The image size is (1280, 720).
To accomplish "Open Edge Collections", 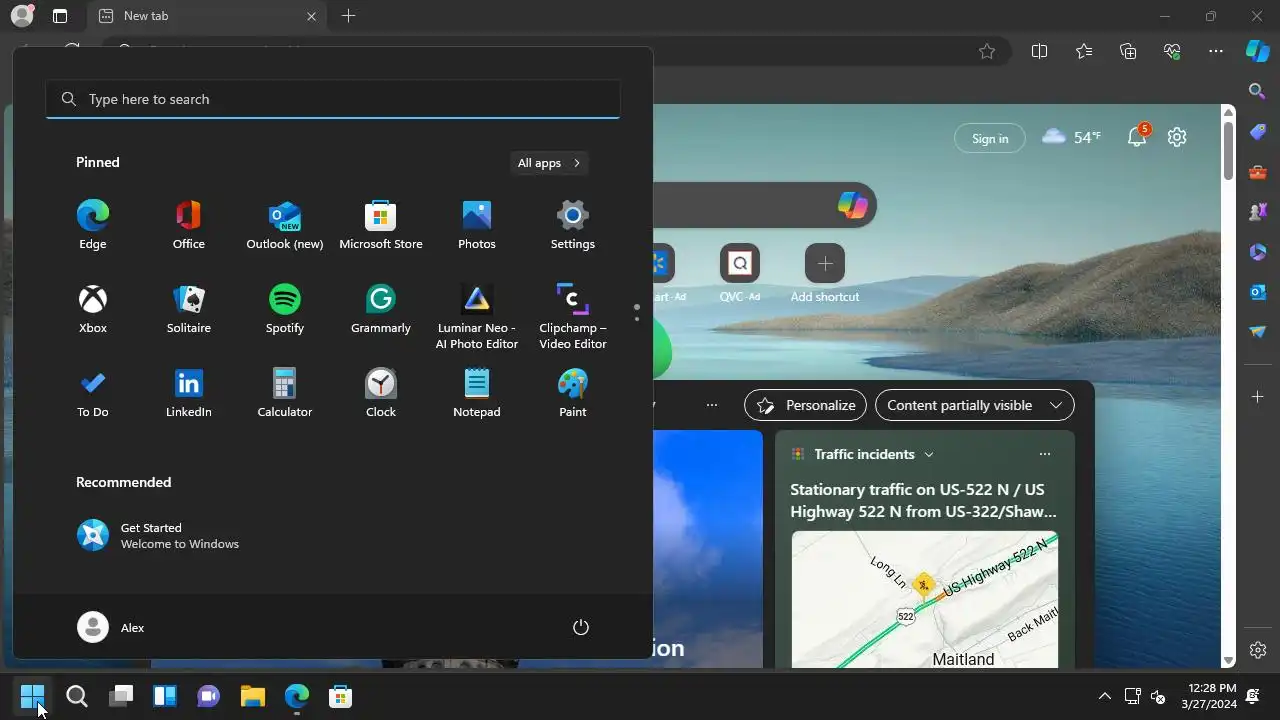I will (1128, 51).
